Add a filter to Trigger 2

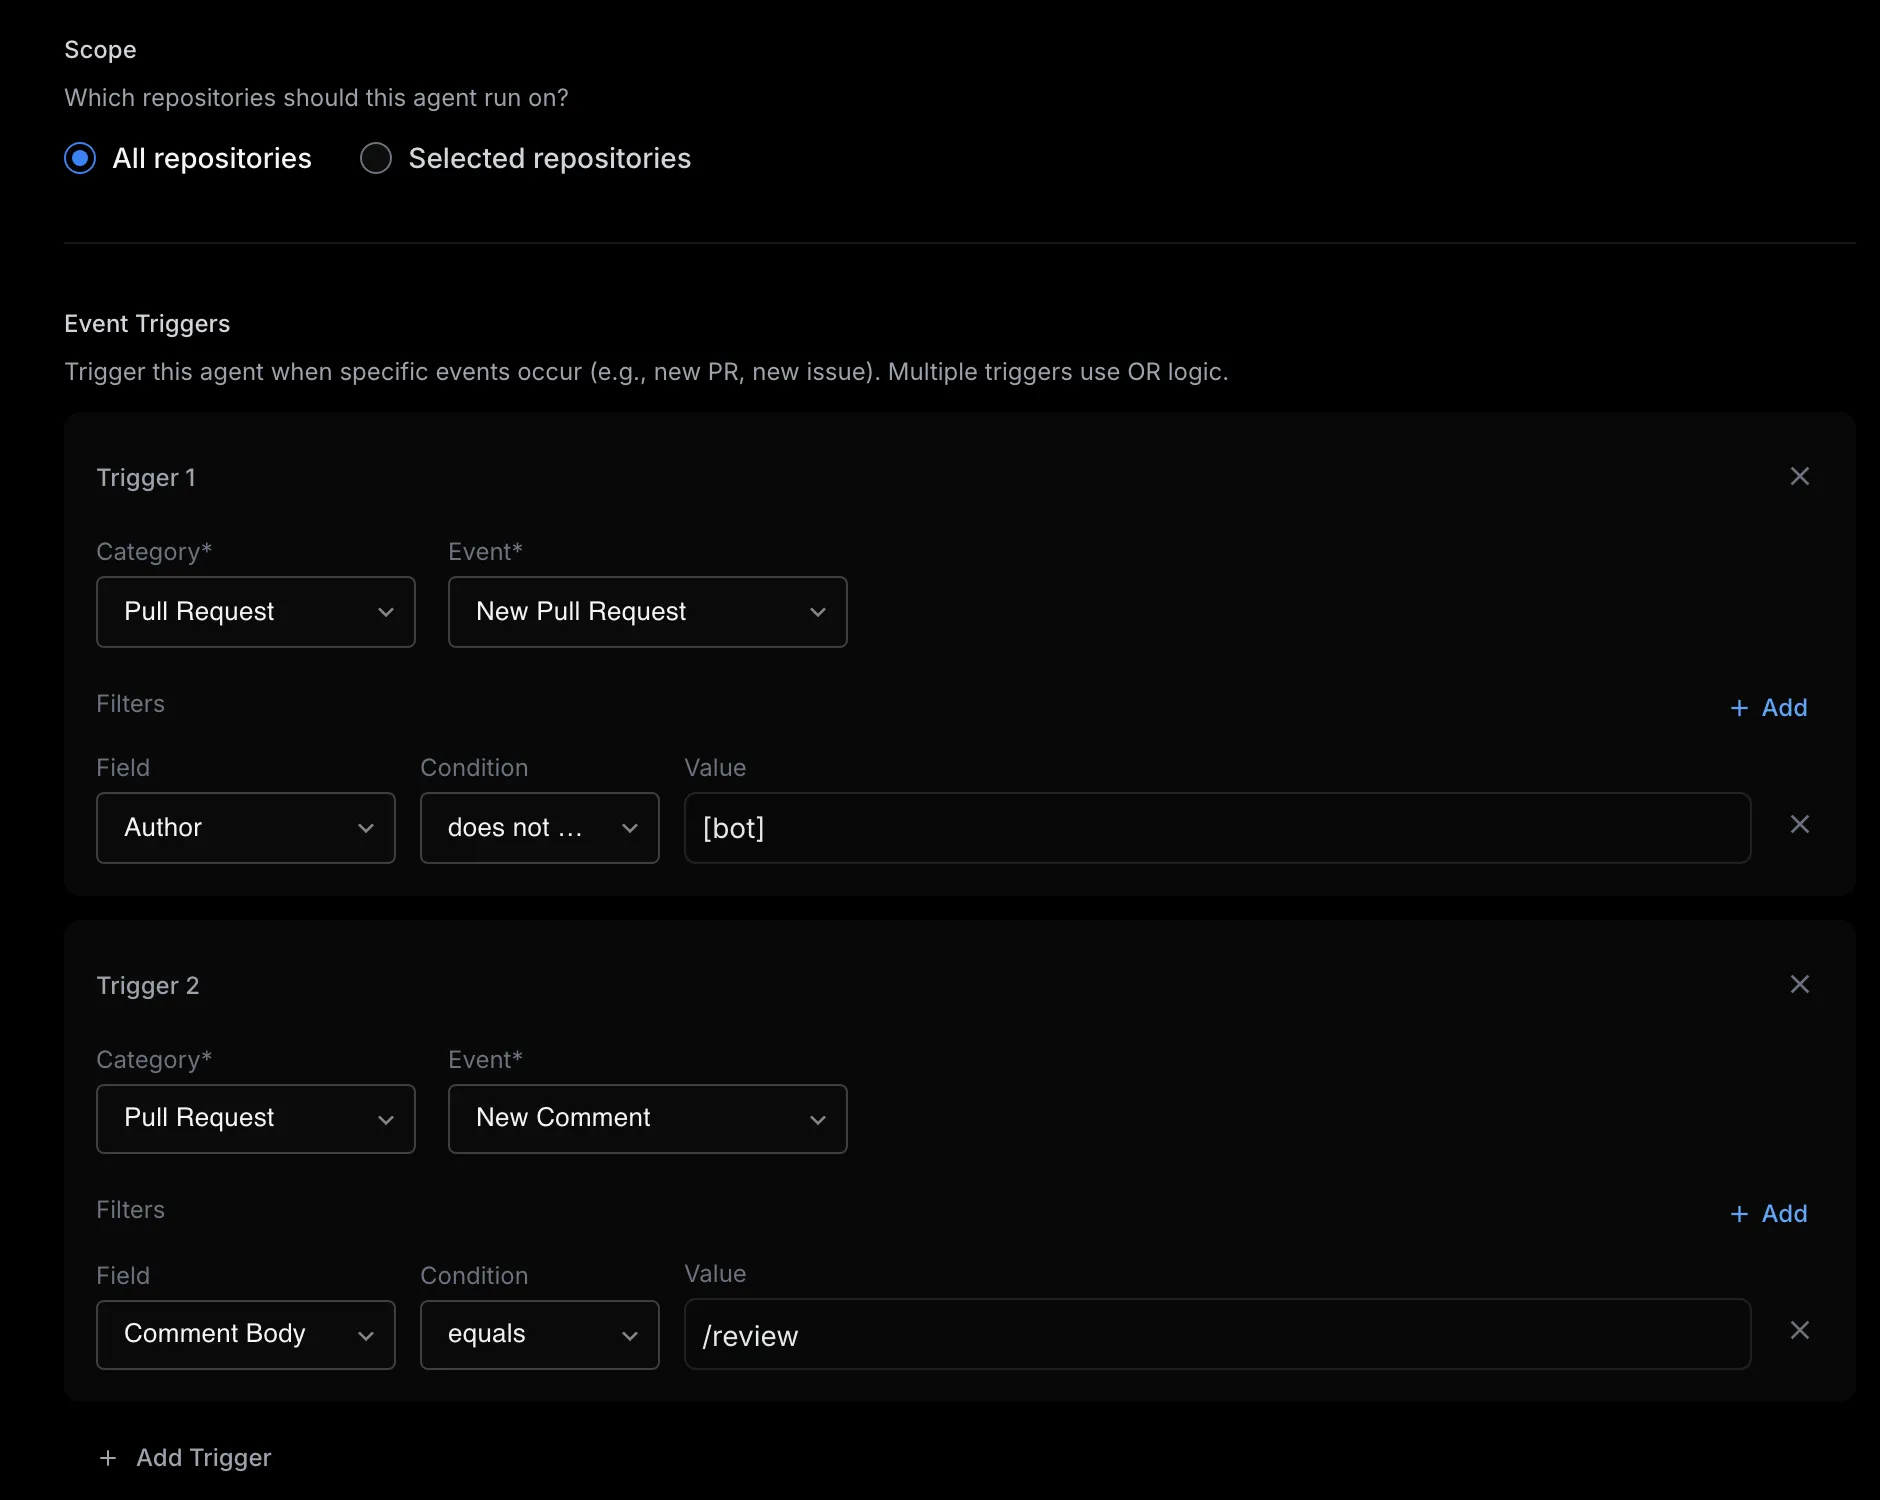(x=1768, y=1214)
